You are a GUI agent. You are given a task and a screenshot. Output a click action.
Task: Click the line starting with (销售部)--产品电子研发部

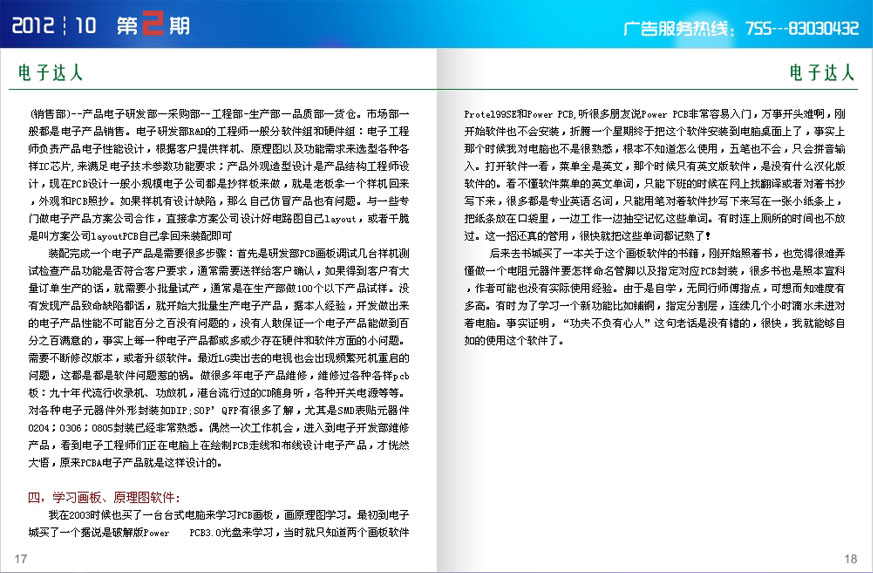219,114
